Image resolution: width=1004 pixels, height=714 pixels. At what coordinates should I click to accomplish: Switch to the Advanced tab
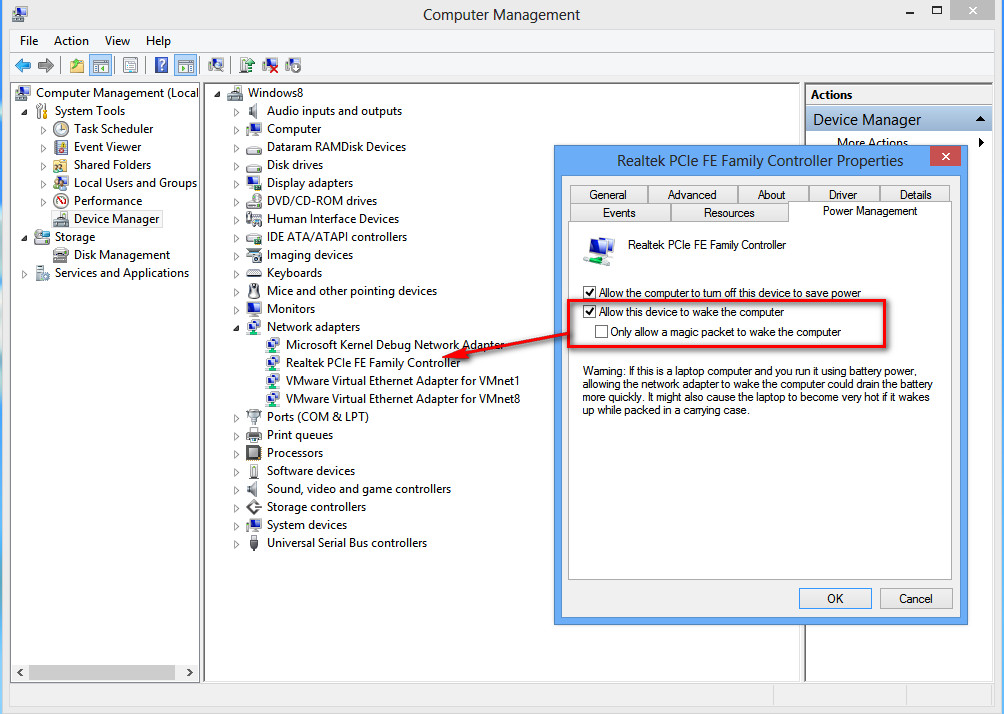pyautogui.click(x=692, y=195)
